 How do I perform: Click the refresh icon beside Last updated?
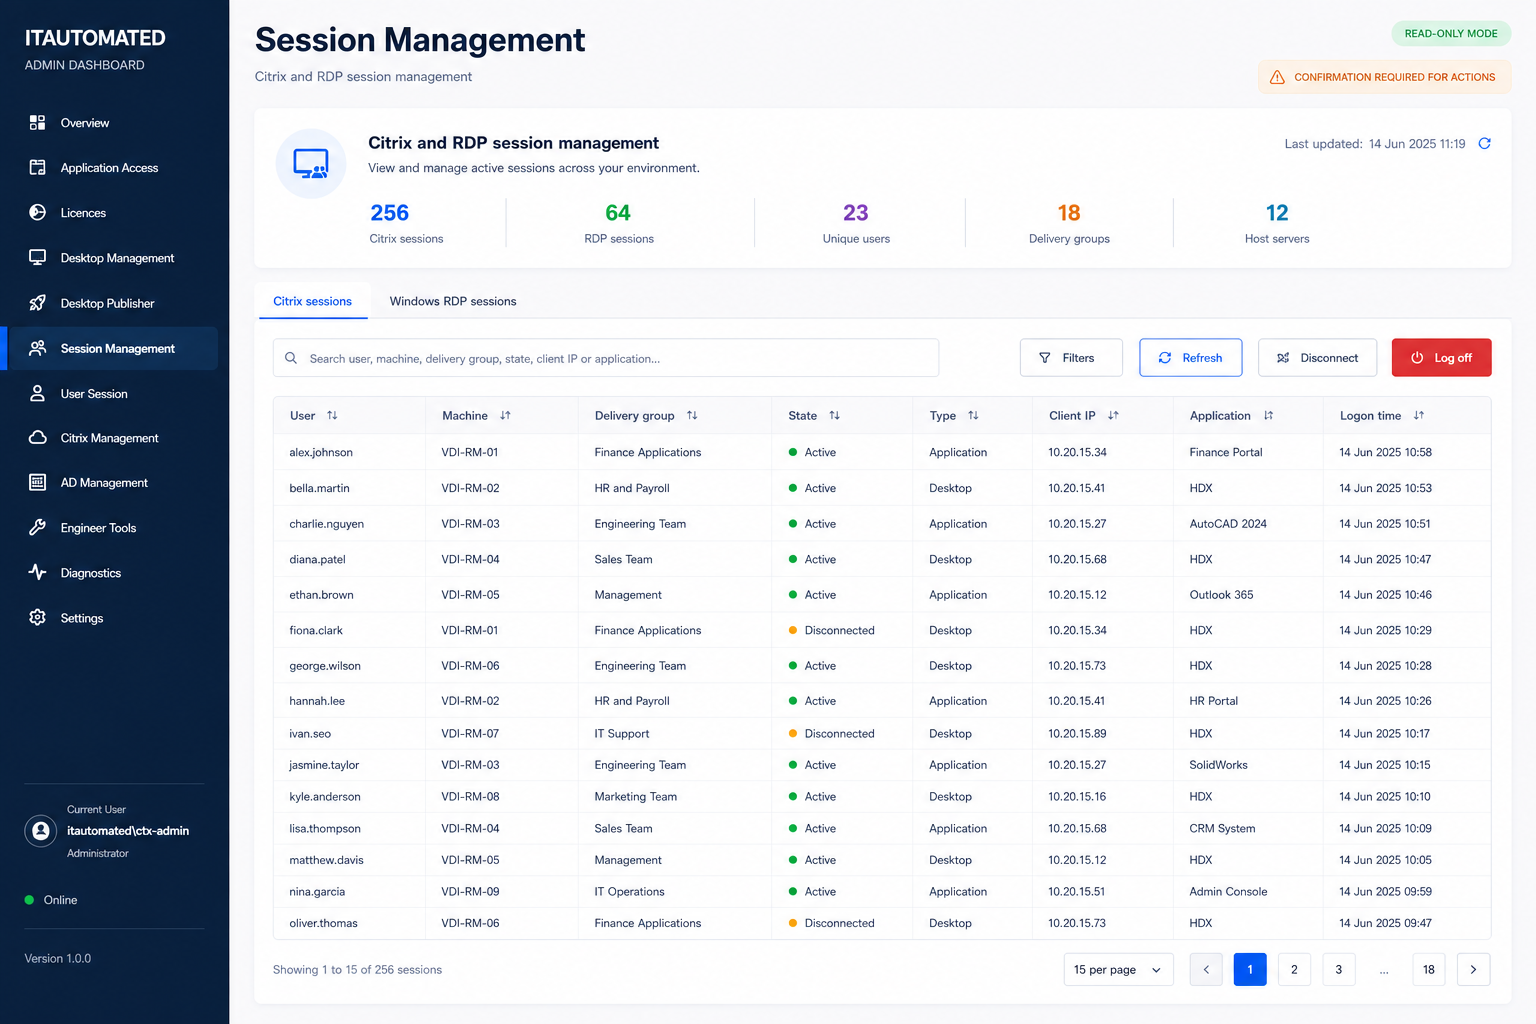click(1485, 144)
